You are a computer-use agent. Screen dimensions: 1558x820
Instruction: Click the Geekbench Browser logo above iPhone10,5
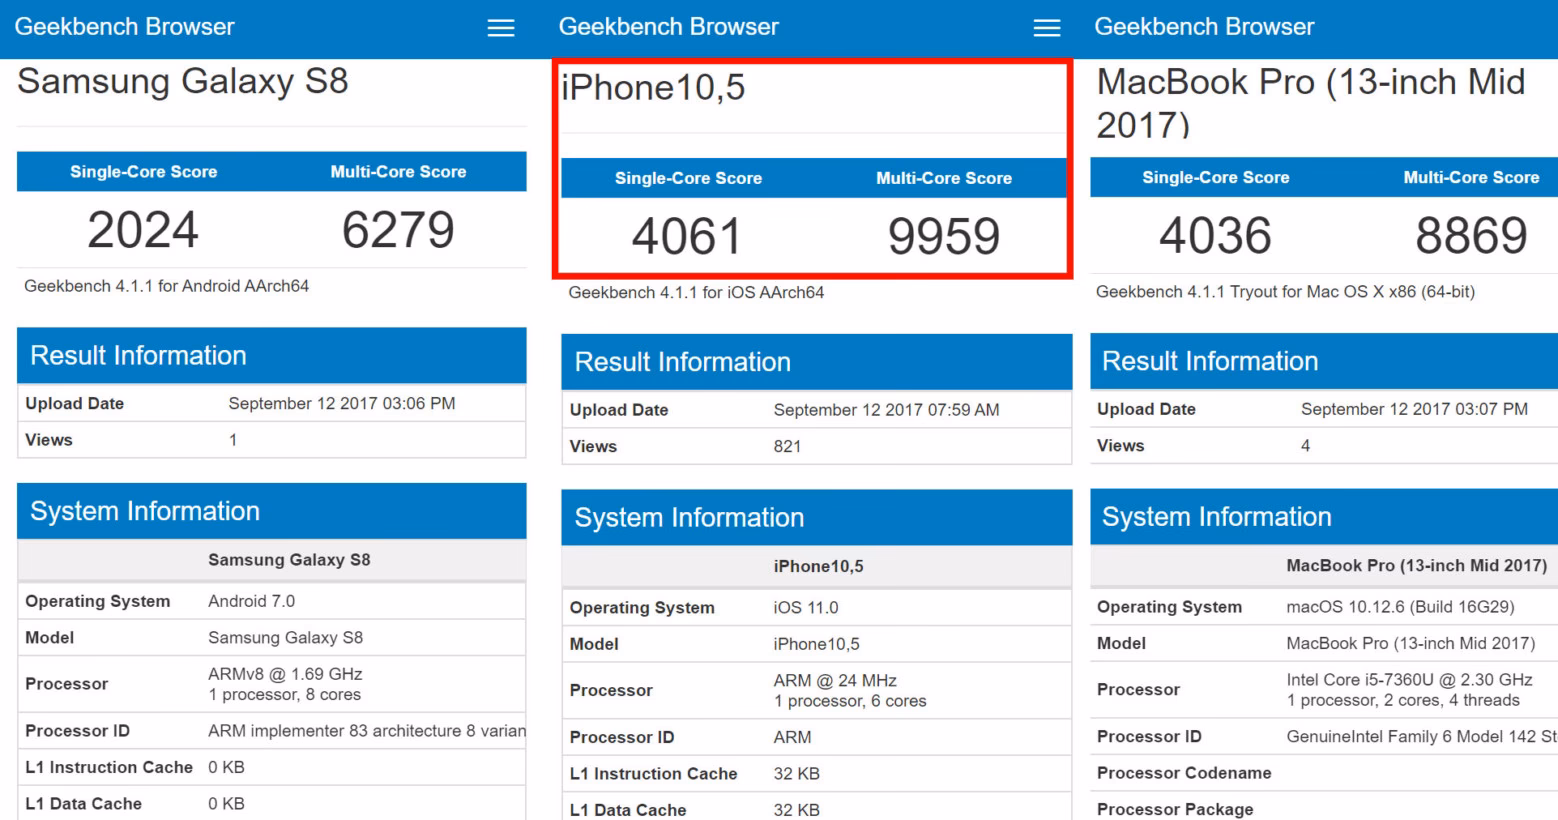[668, 26]
